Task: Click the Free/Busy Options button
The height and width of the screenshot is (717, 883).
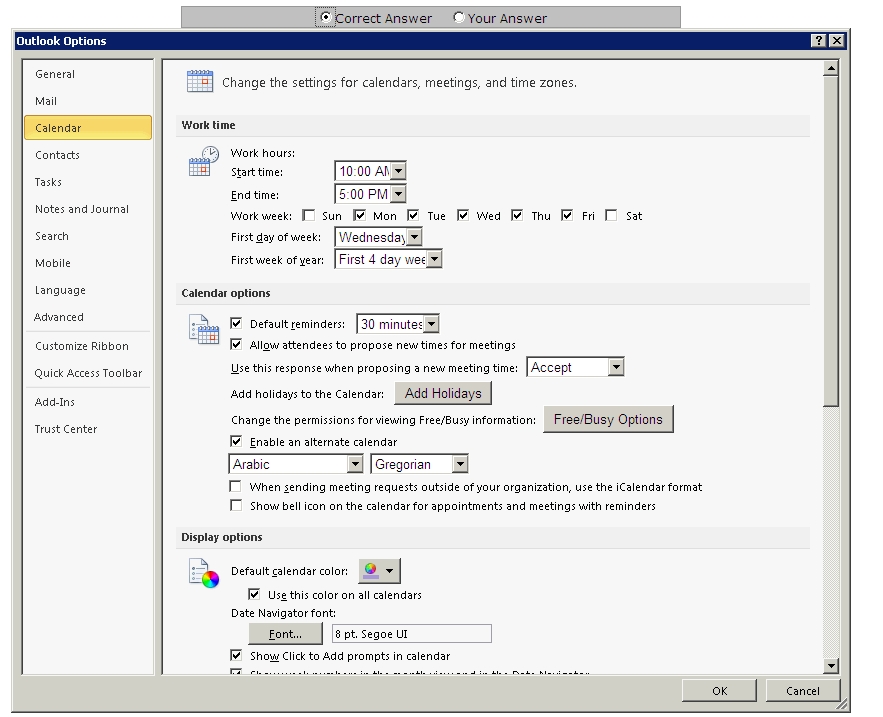Action: coord(608,419)
